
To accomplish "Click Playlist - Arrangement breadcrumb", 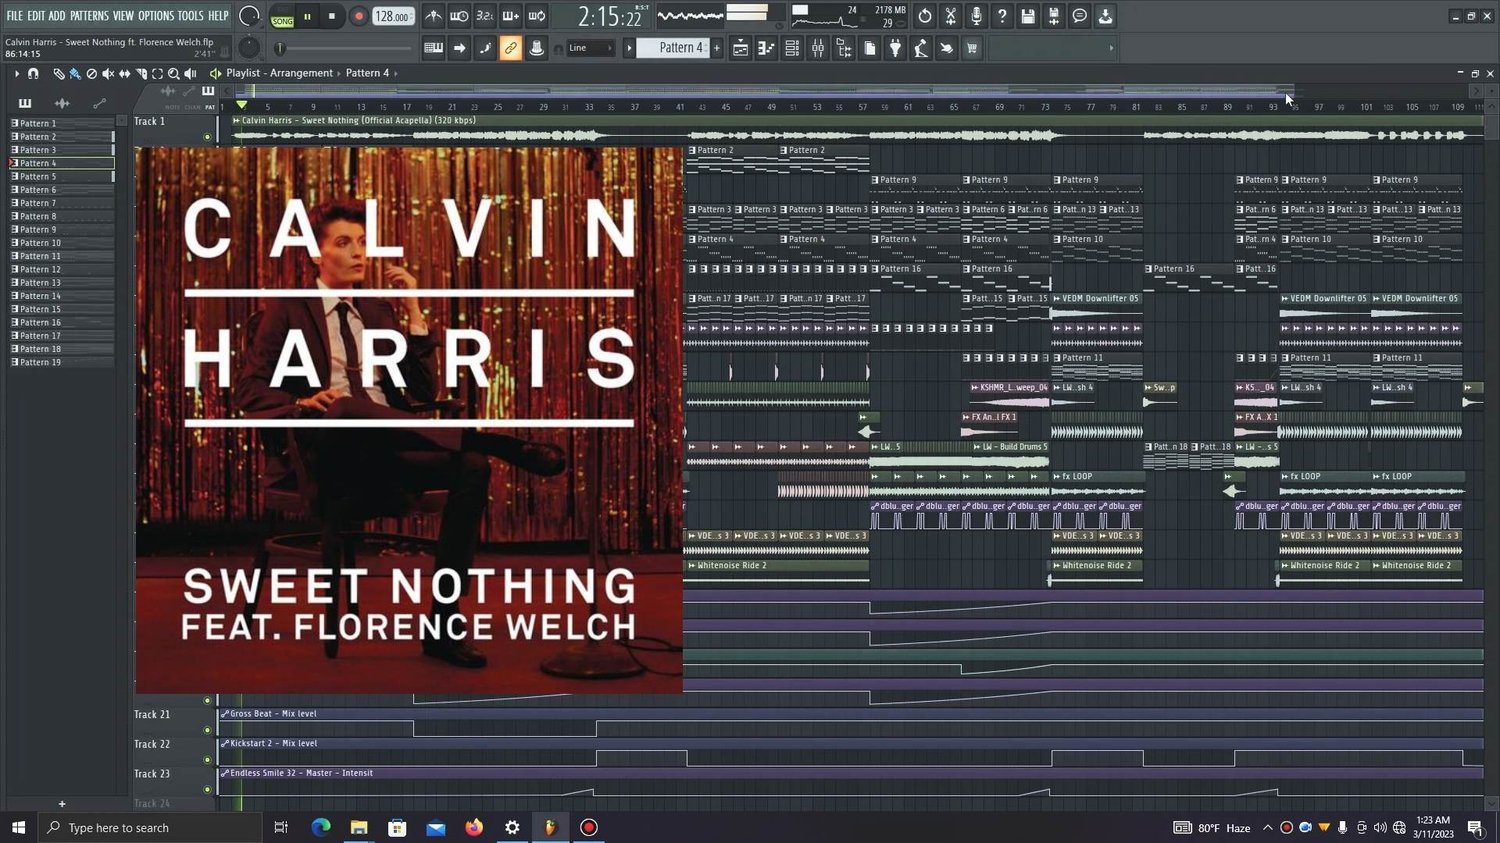I will click(x=279, y=73).
